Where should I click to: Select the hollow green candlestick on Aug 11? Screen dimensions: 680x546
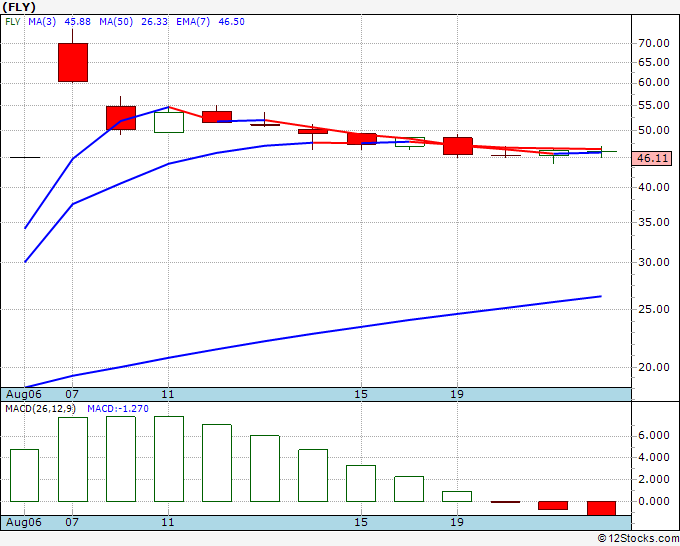point(169,122)
